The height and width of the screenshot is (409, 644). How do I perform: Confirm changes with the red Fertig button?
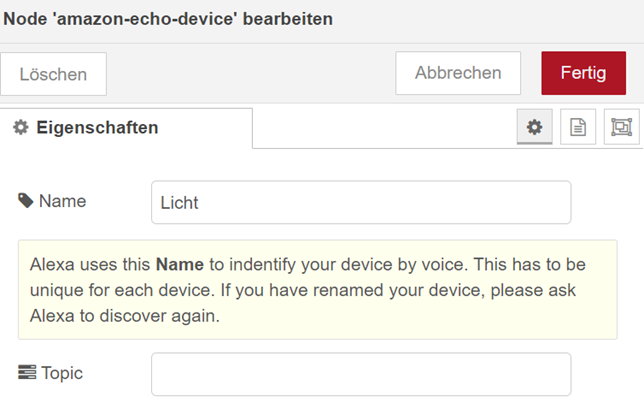click(x=583, y=73)
